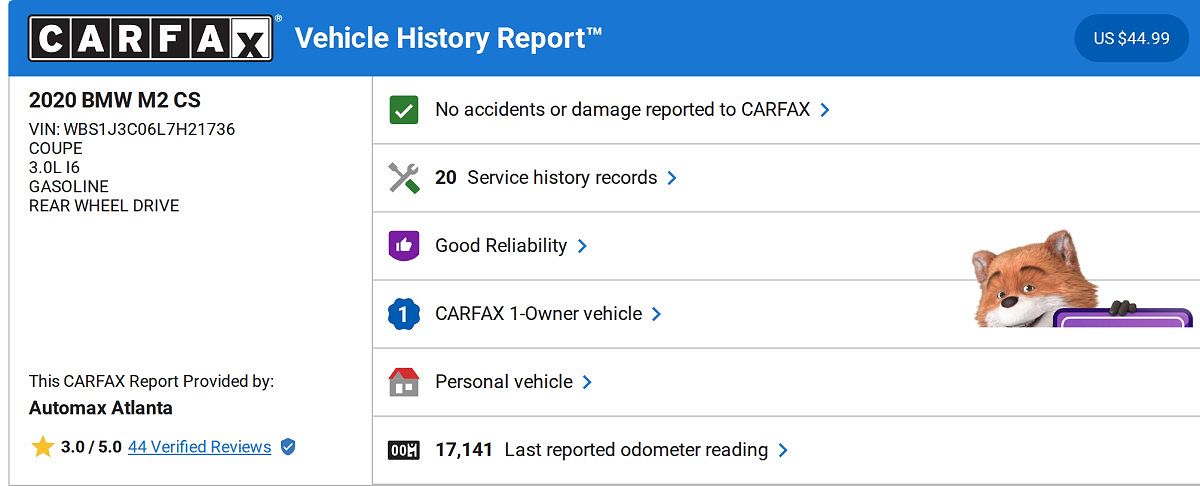Click the Automax Atlanta dealer name
Image resolution: width=1200 pixels, height=486 pixels.
click(101, 408)
